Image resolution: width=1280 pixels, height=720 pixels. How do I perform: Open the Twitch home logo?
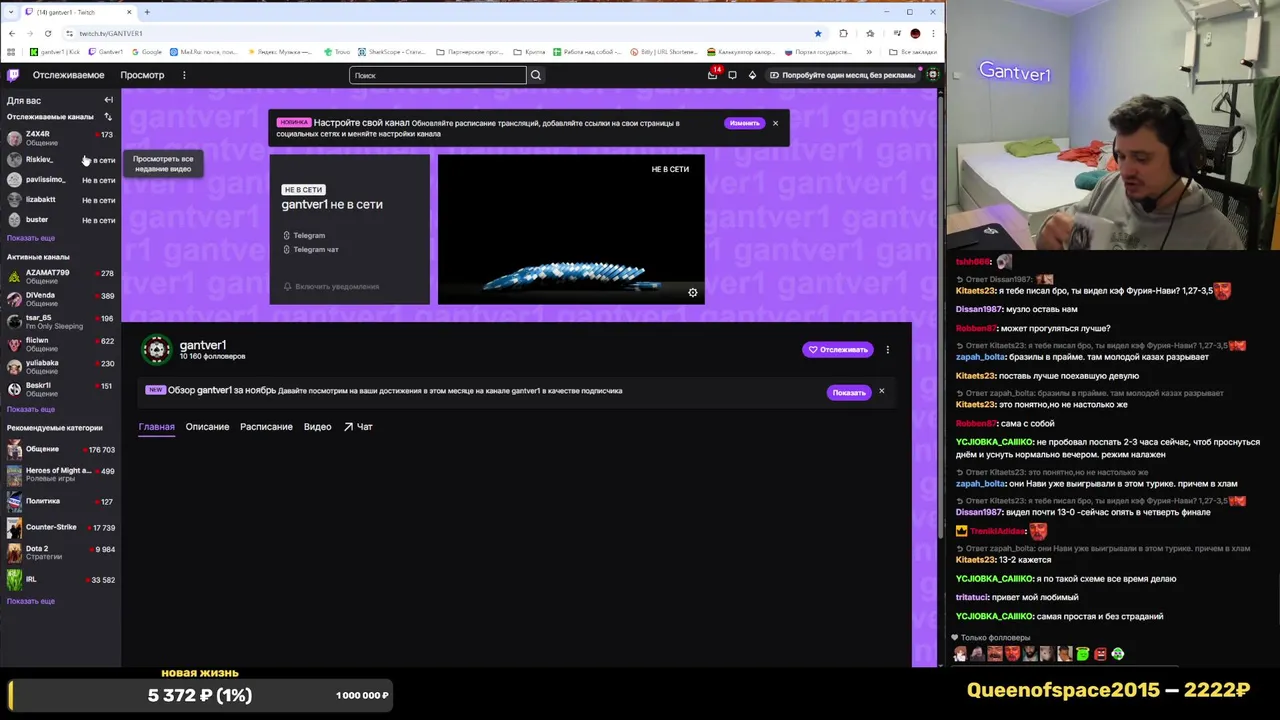(x=13, y=75)
